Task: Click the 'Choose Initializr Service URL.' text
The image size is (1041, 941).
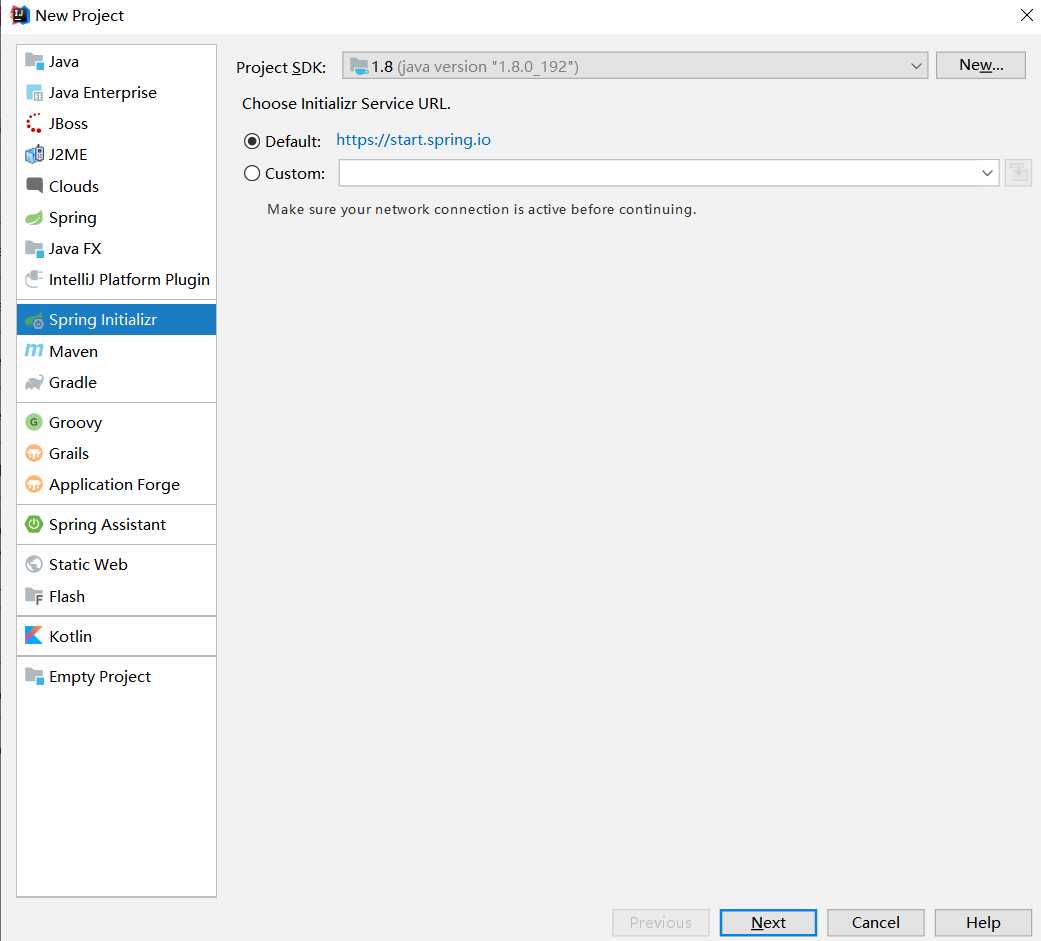Action: click(346, 104)
